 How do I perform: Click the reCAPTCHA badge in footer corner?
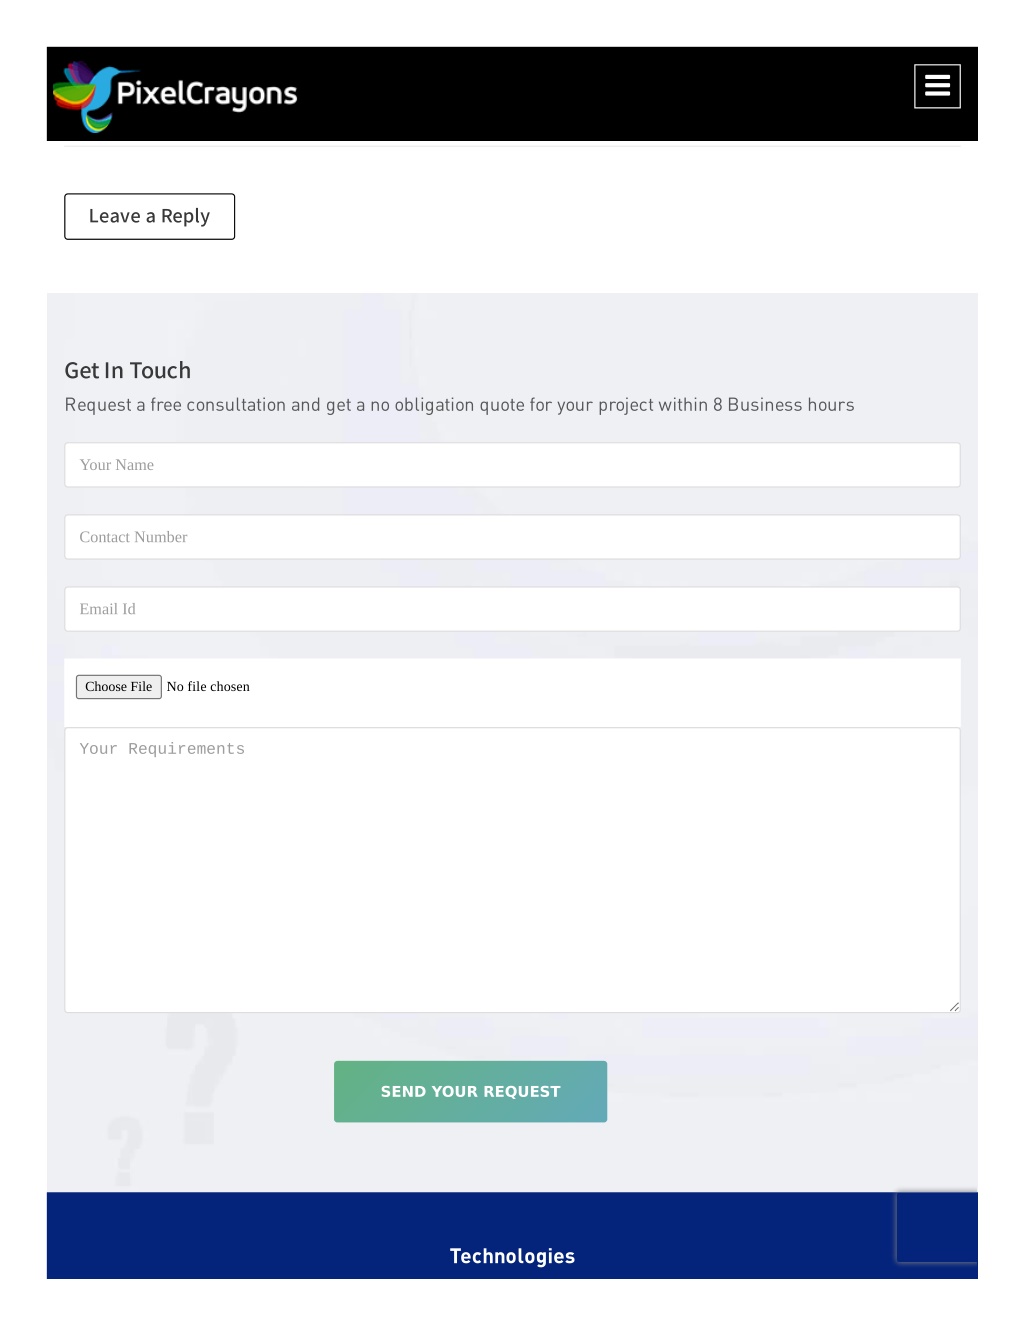937,1226
